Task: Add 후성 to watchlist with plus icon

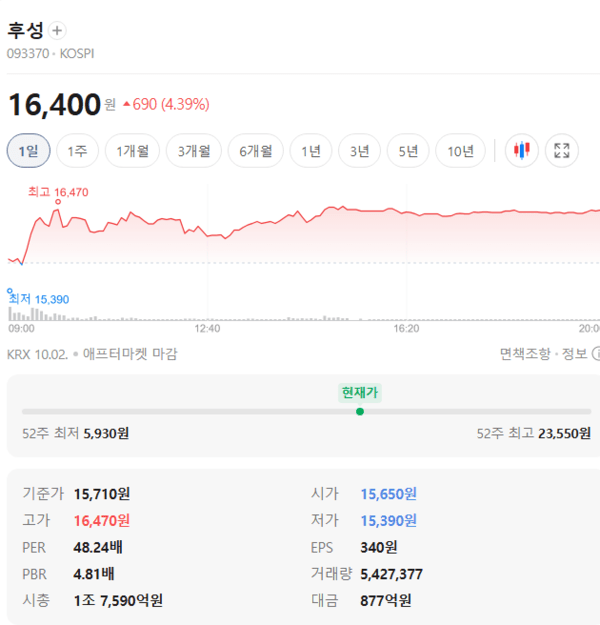Action: pos(57,31)
